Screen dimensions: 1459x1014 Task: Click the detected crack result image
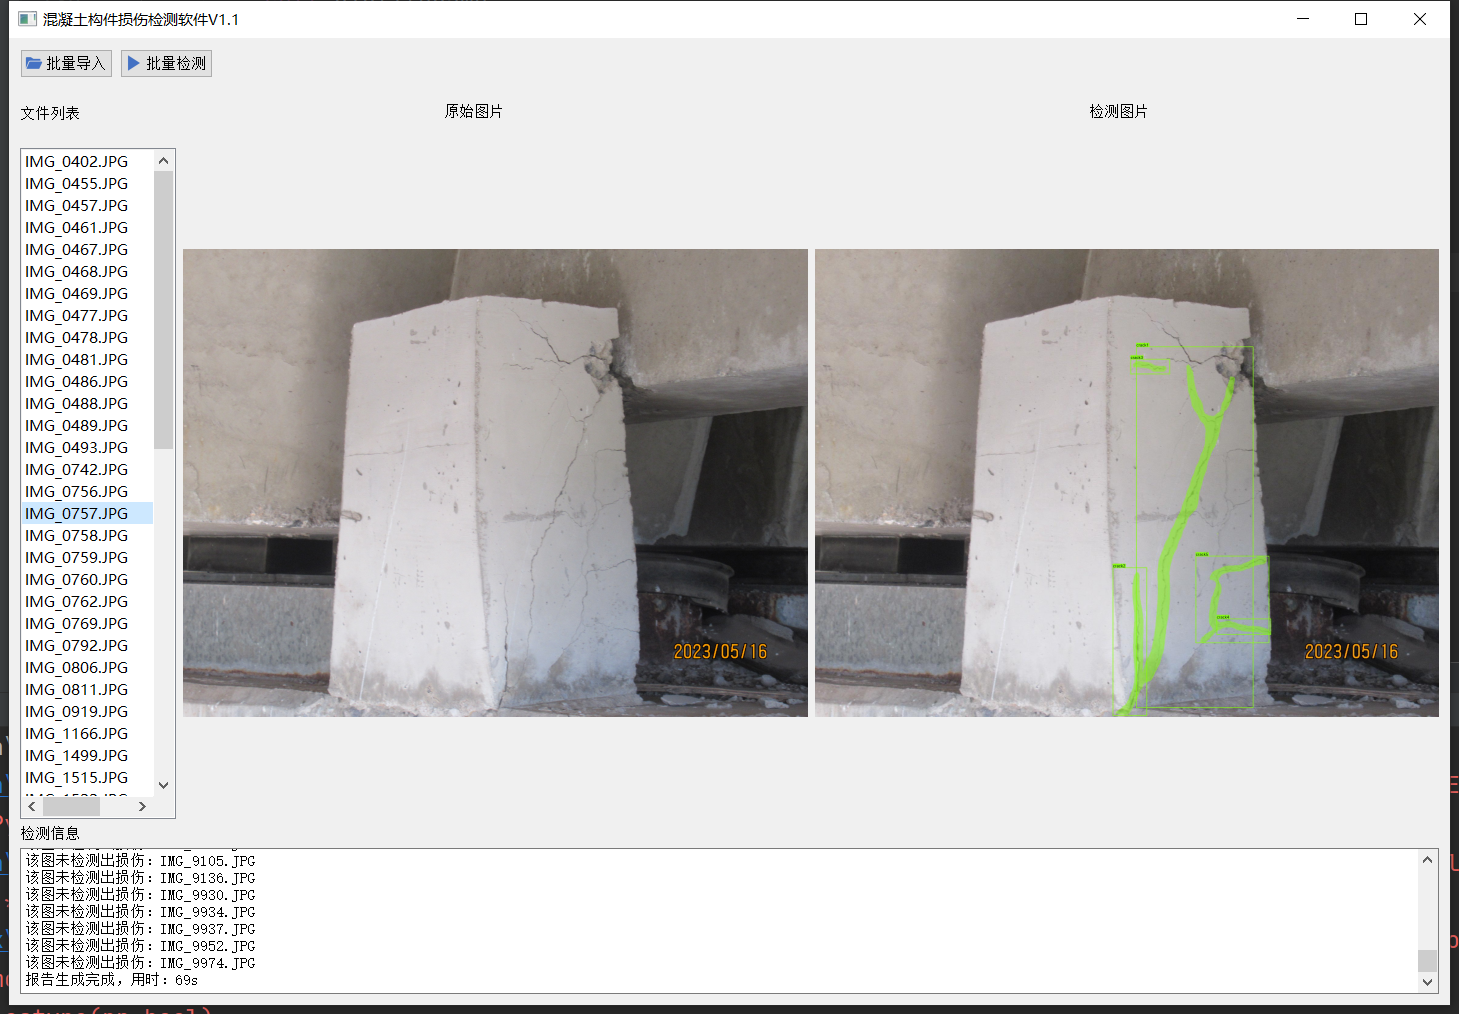pos(1126,483)
